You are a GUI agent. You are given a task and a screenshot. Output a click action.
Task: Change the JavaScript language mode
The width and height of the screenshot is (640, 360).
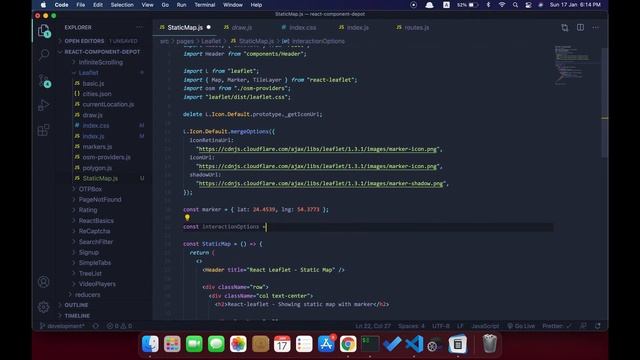coord(485,326)
